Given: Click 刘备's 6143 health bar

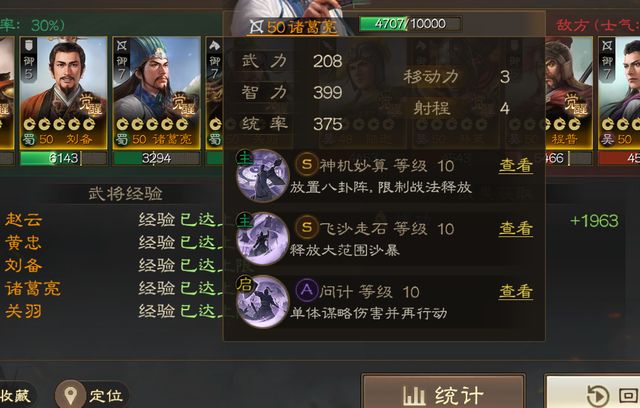Looking at the screenshot, I should click(x=63, y=158).
